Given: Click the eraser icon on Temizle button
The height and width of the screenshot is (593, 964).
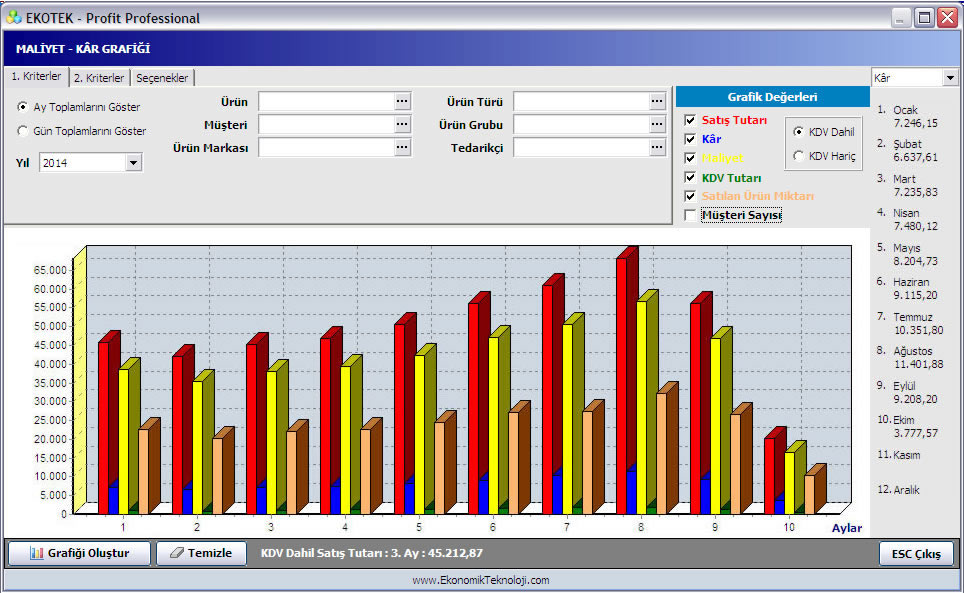Looking at the screenshot, I should tap(177, 553).
